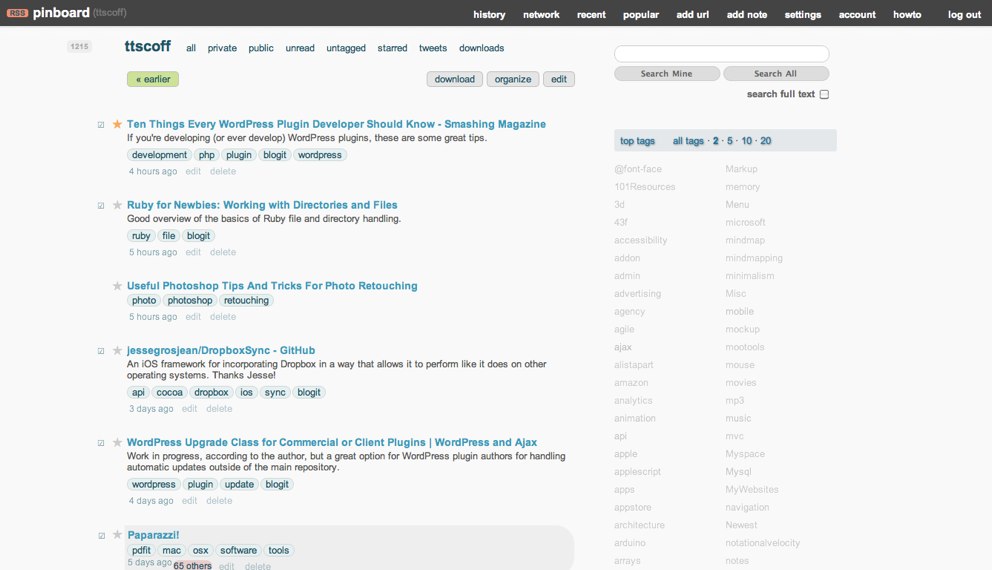Open the popular page in top navigation
The width and height of the screenshot is (992, 570).
click(640, 15)
